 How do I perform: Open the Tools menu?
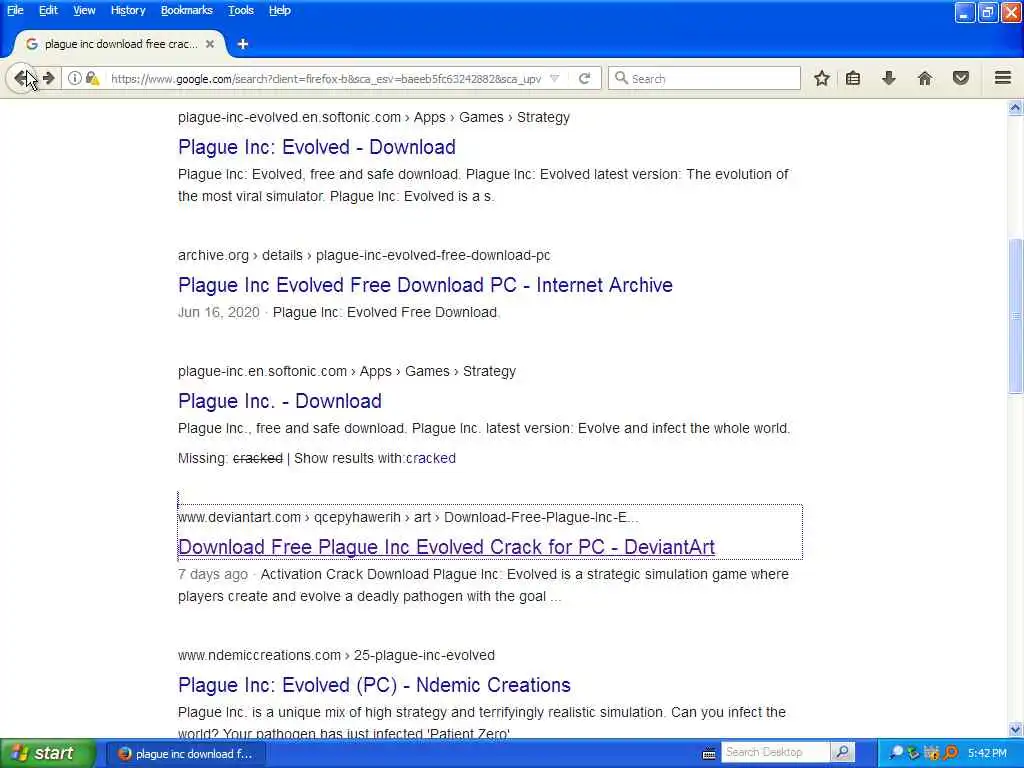[240, 10]
